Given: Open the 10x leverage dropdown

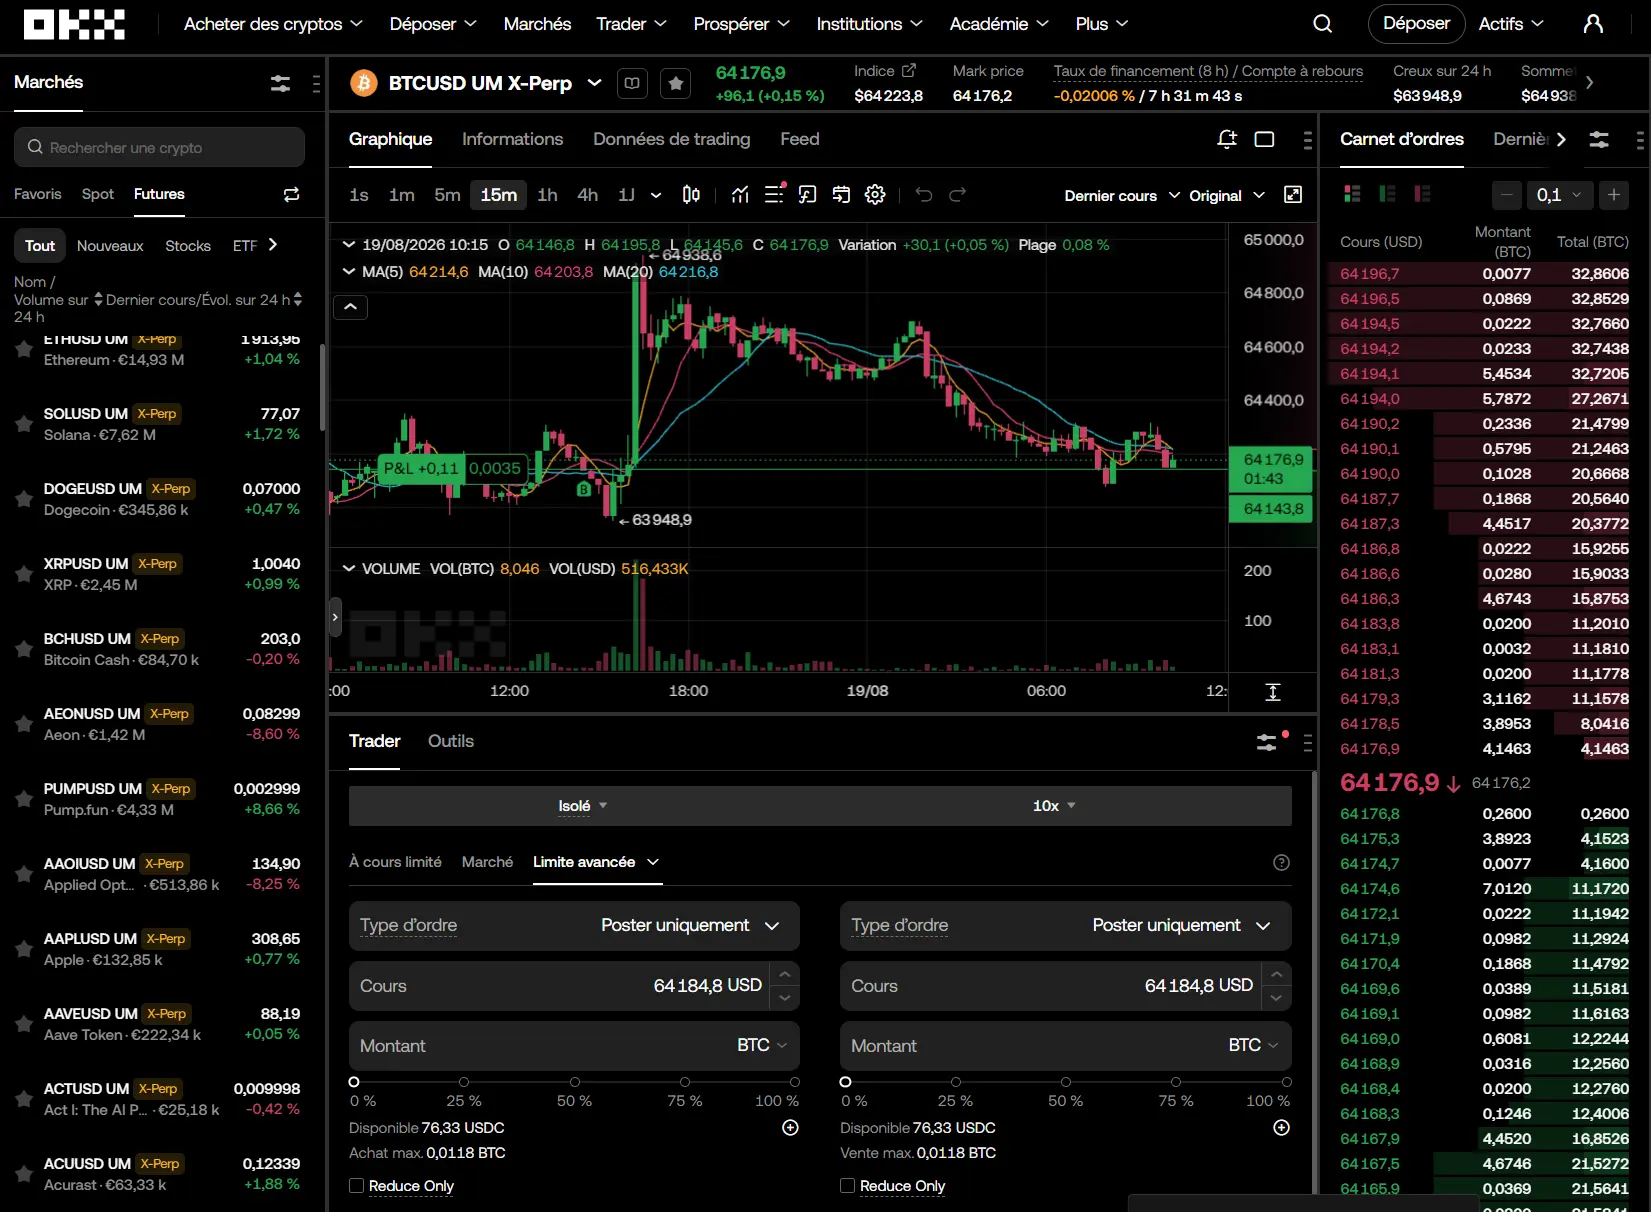Looking at the screenshot, I should (1054, 806).
